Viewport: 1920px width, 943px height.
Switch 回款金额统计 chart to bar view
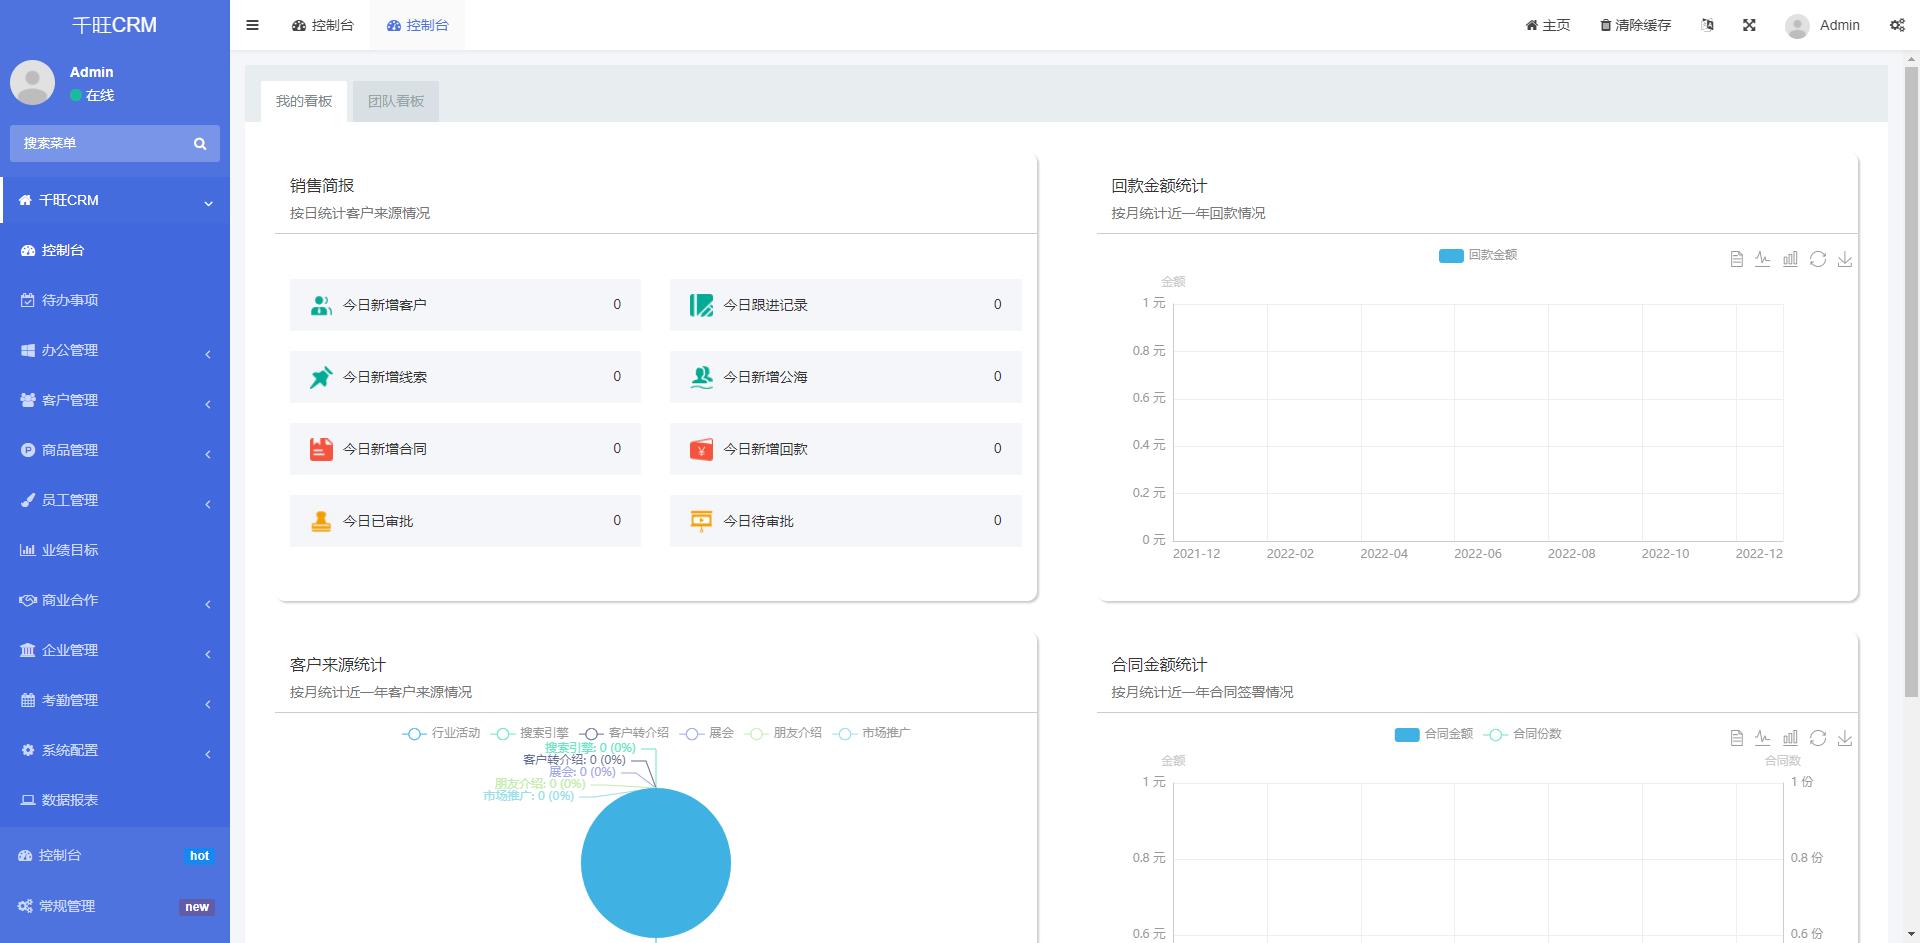click(1790, 259)
